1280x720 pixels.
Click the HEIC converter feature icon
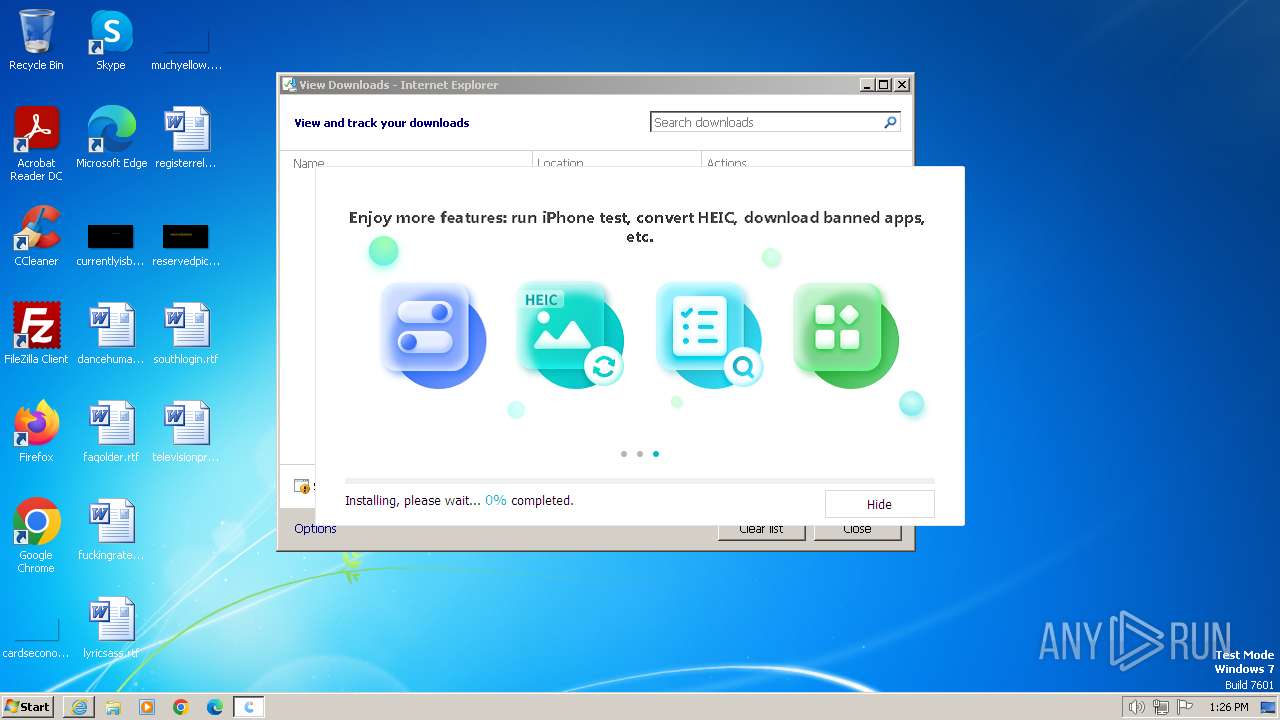(x=571, y=334)
